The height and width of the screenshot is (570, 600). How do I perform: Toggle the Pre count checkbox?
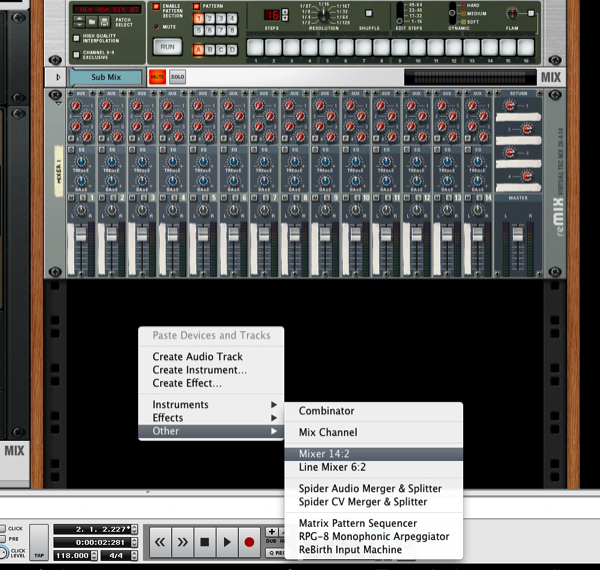coord(2,539)
